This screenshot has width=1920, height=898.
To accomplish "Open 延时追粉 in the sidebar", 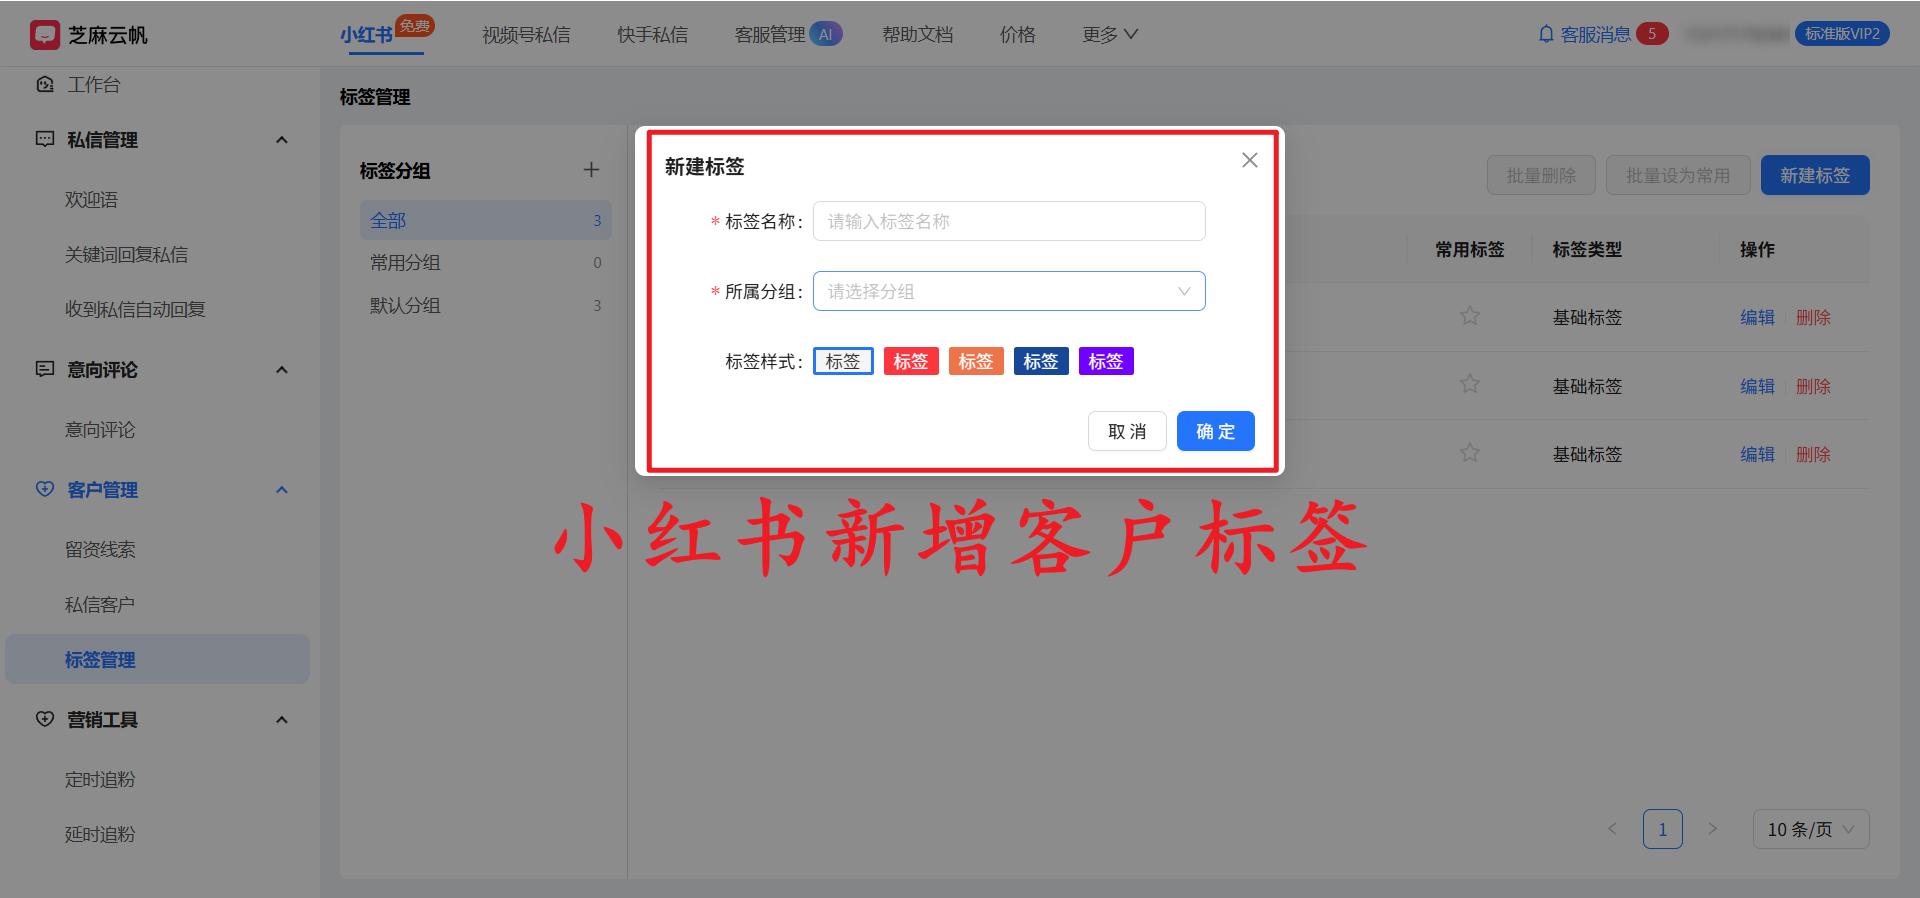I will (100, 835).
